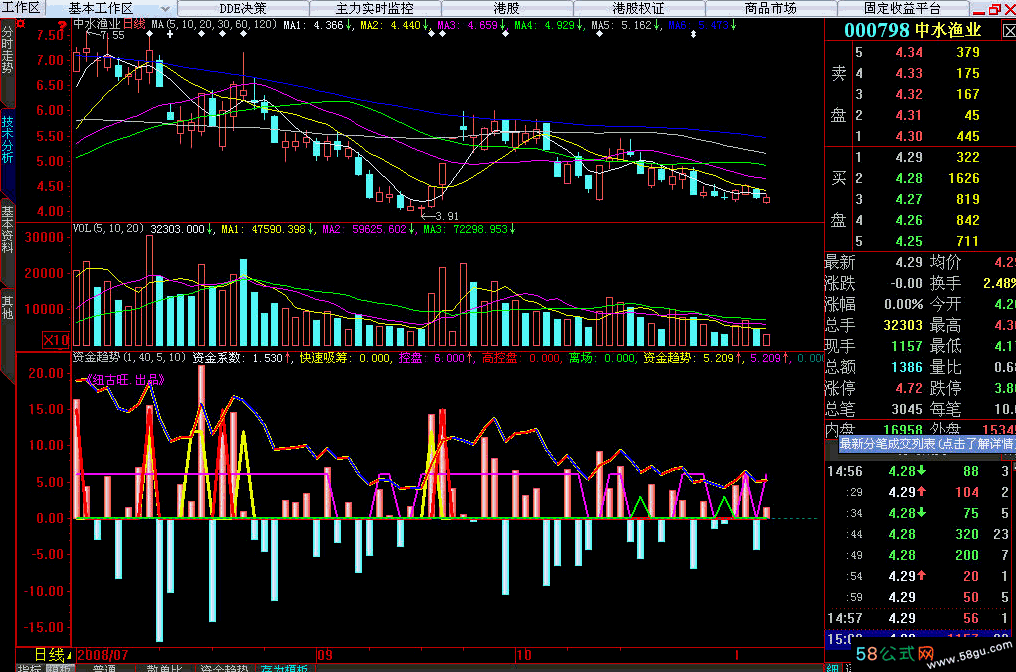
Task: Close the quote panel with the X box
Action: coord(1009,30)
